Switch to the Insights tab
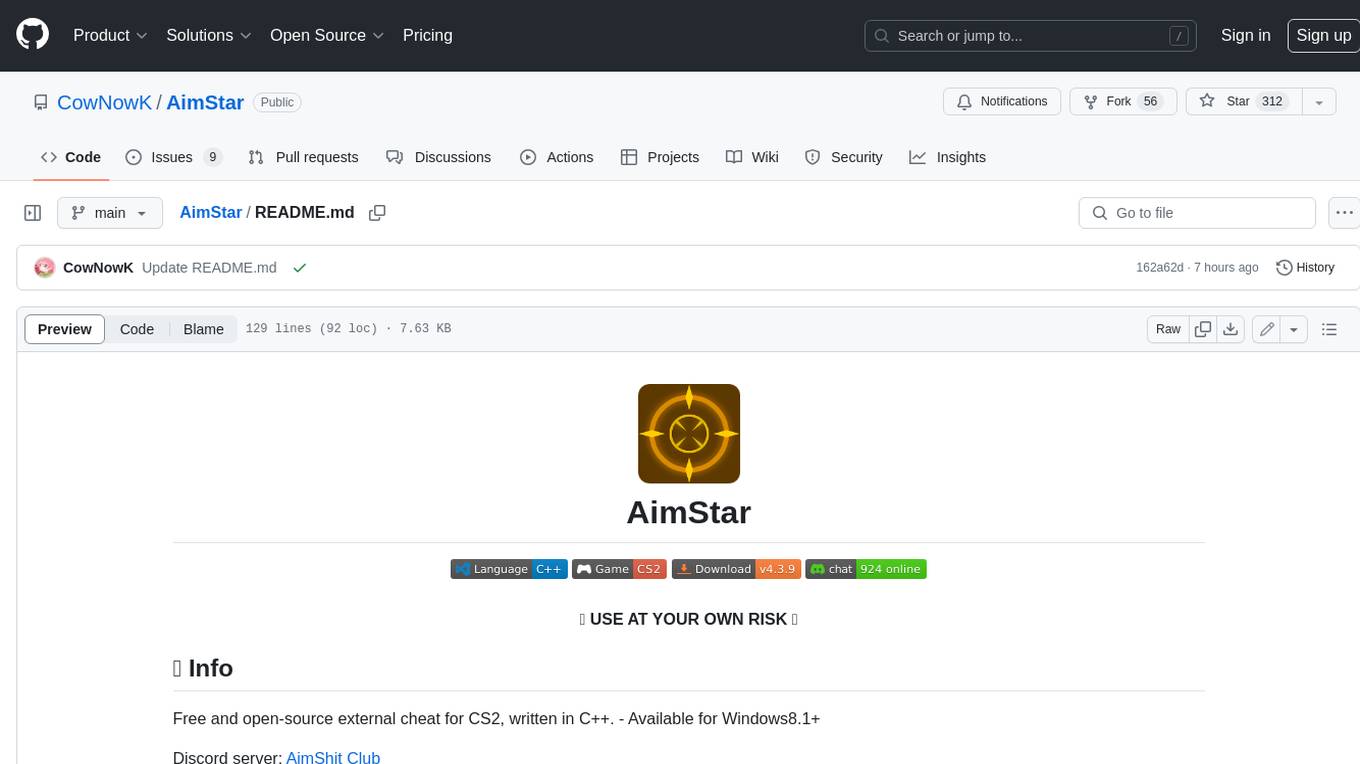This screenshot has height=764, width=1360. coord(948,157)
